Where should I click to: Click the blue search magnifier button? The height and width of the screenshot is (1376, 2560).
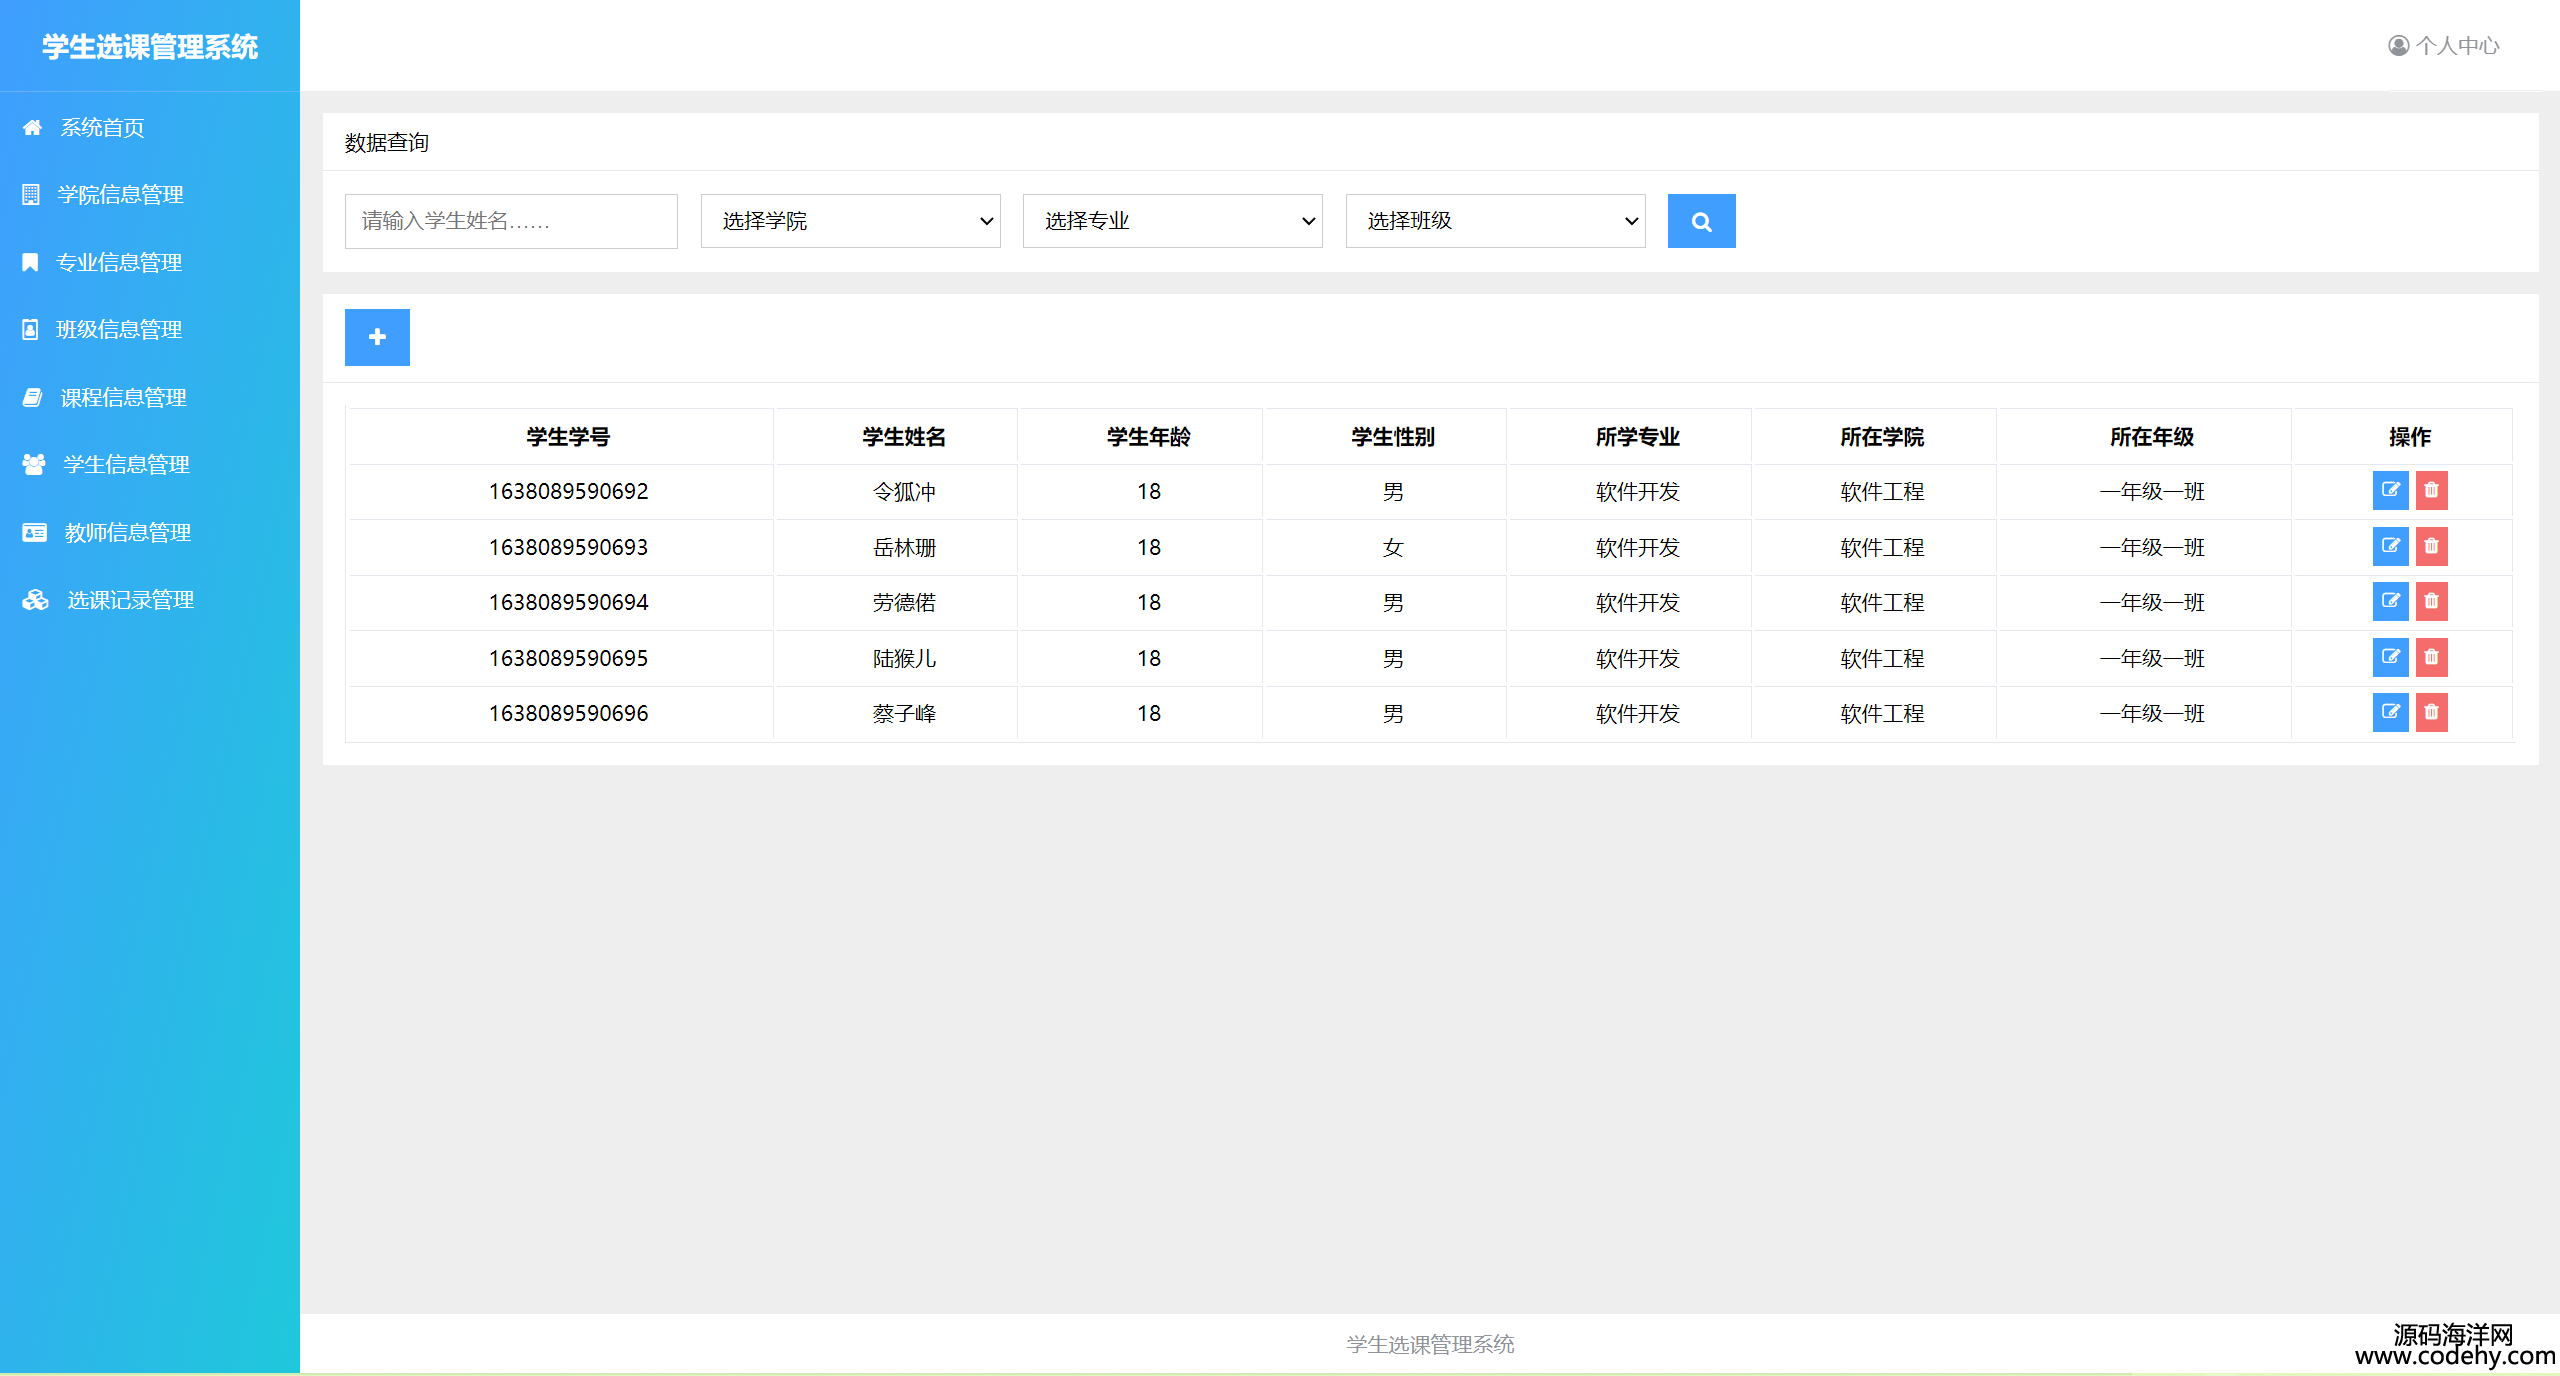click(x=1701, y=221)
